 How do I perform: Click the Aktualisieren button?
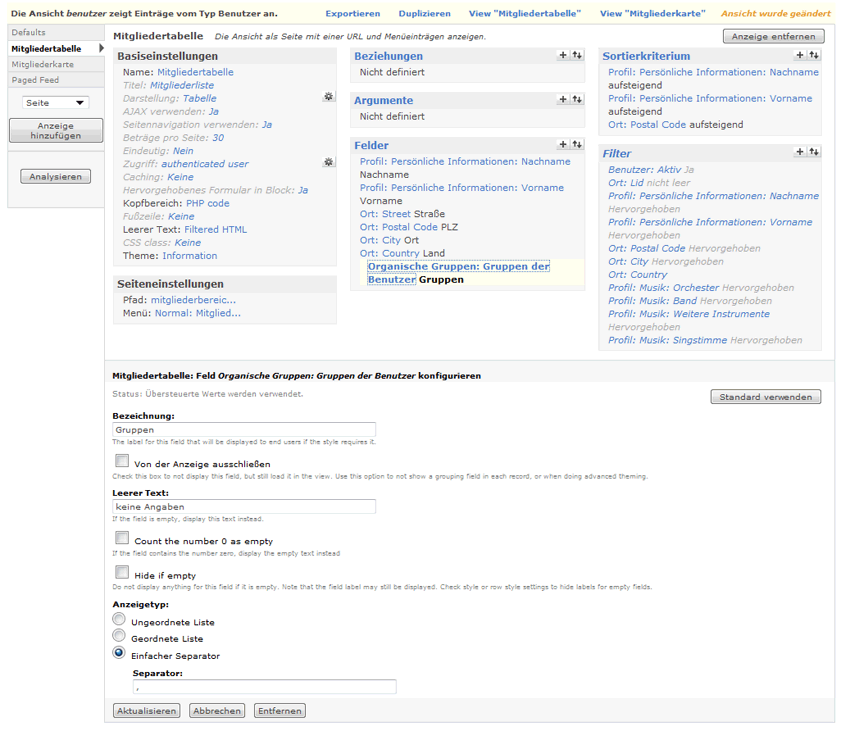pyautogui.click(x=146, y=711)
